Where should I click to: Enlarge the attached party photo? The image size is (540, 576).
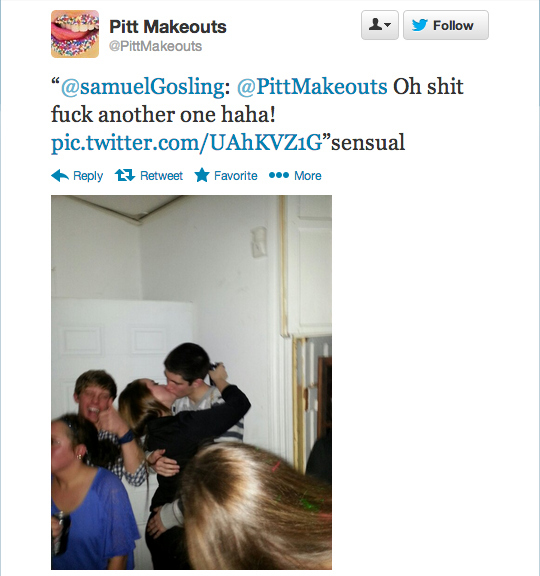point(191,382)
